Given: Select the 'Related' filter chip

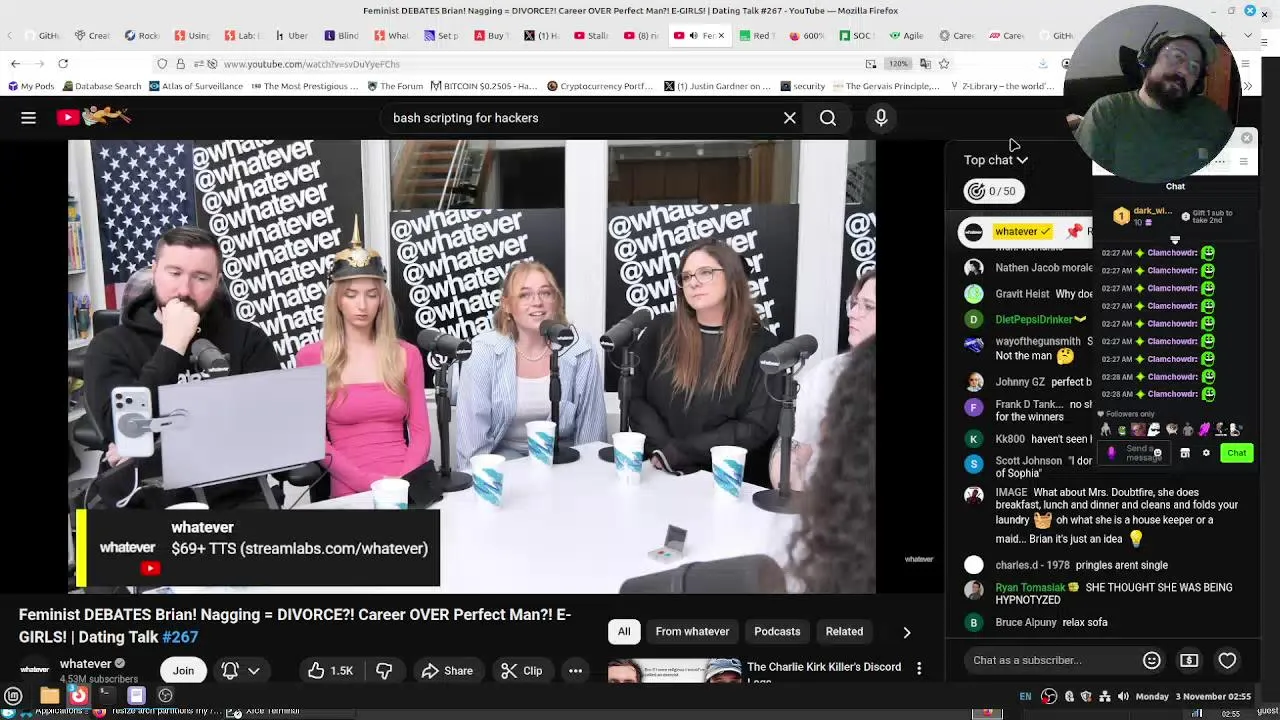Looking at the screenshot, I should tap(844, 631).
